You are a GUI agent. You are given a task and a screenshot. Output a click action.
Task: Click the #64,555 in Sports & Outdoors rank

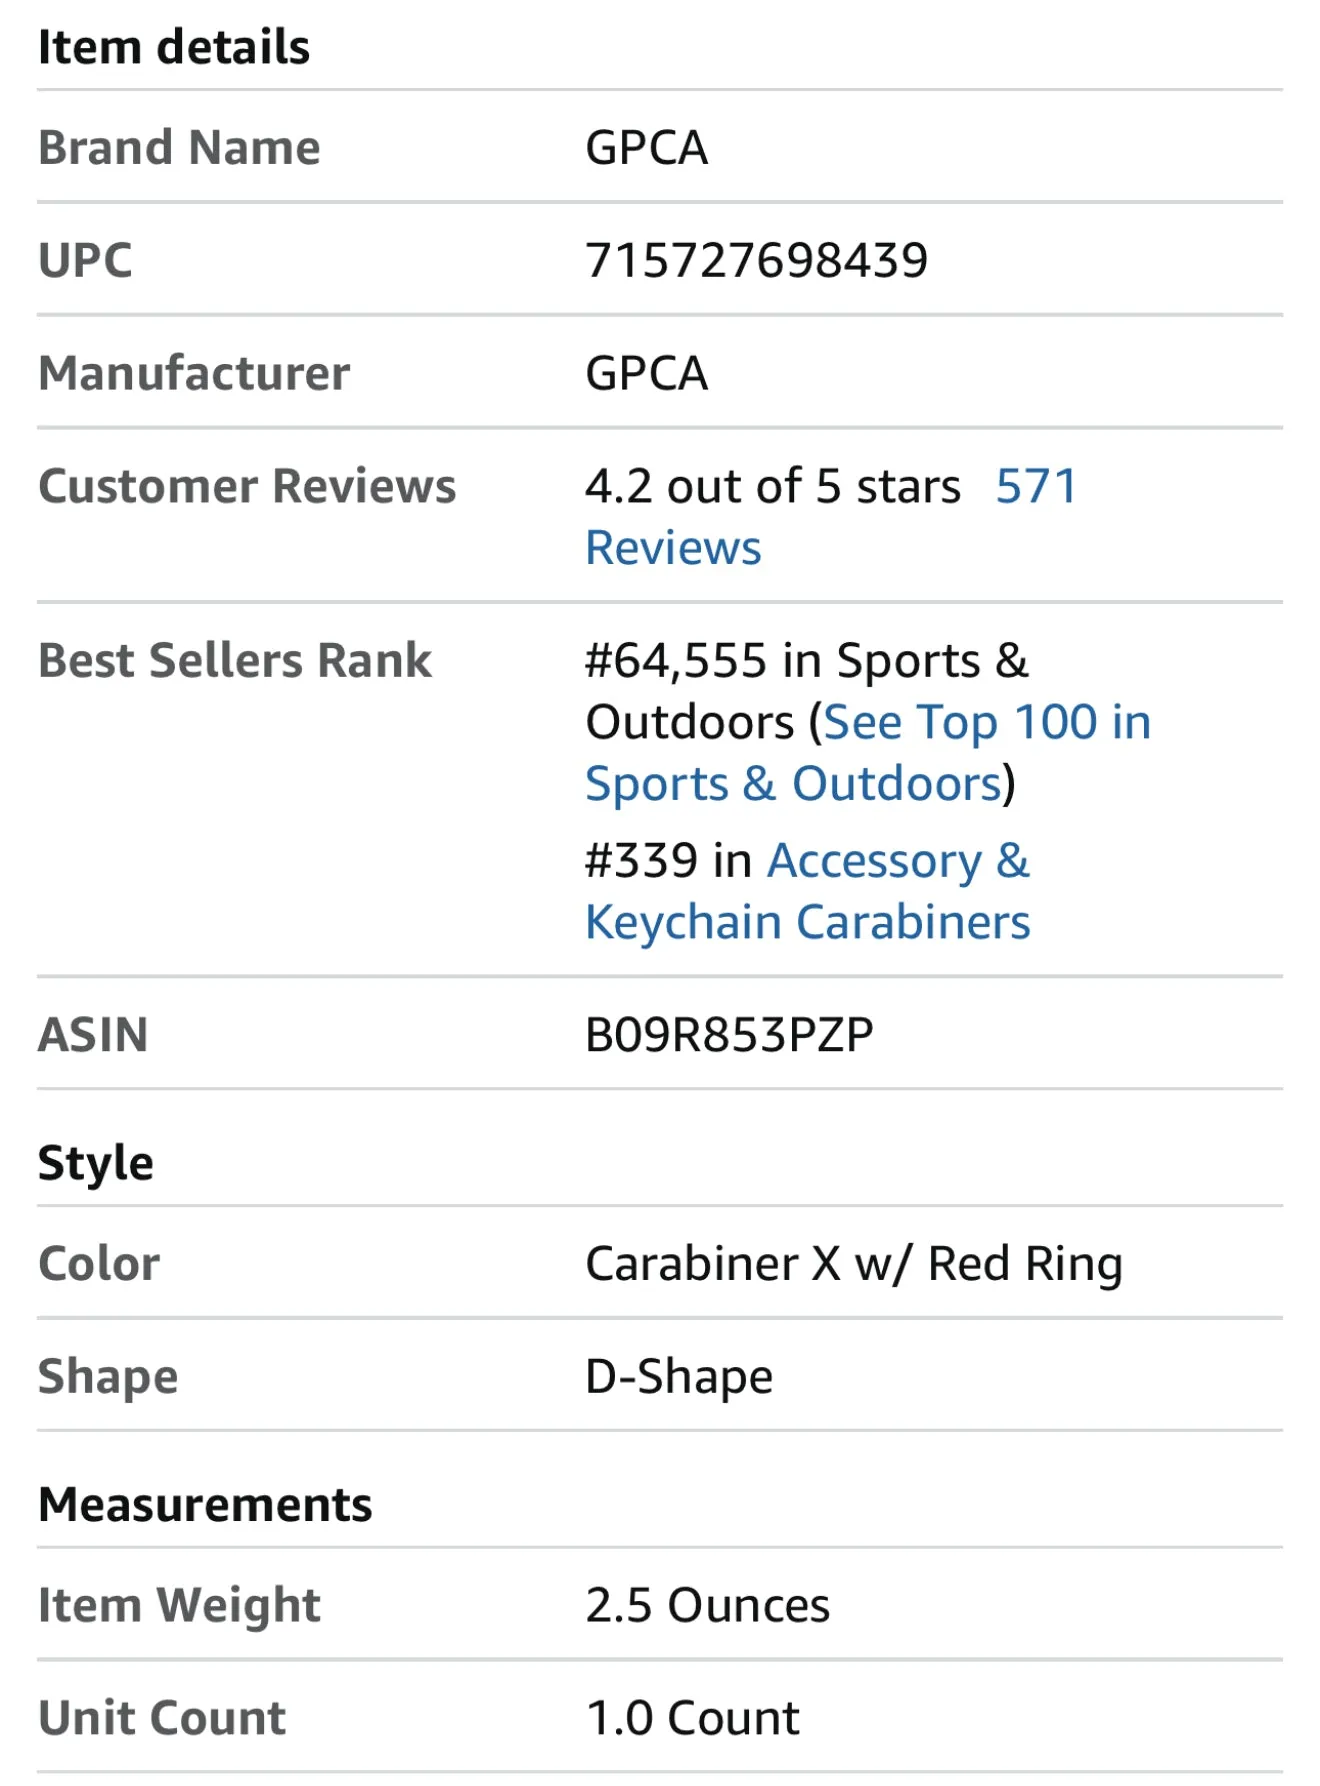[806, 691]
